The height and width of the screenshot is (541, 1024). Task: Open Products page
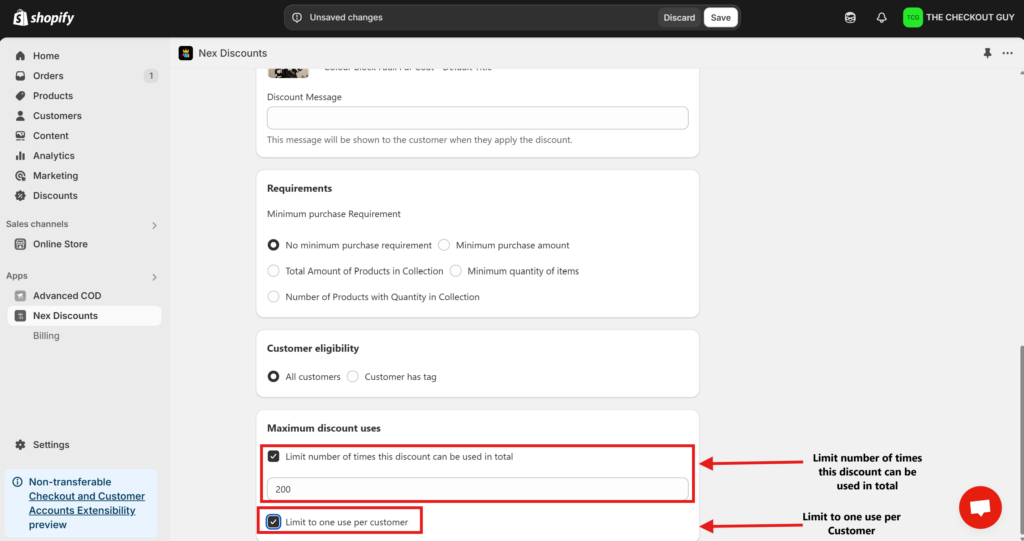click(x=53, y=96)
